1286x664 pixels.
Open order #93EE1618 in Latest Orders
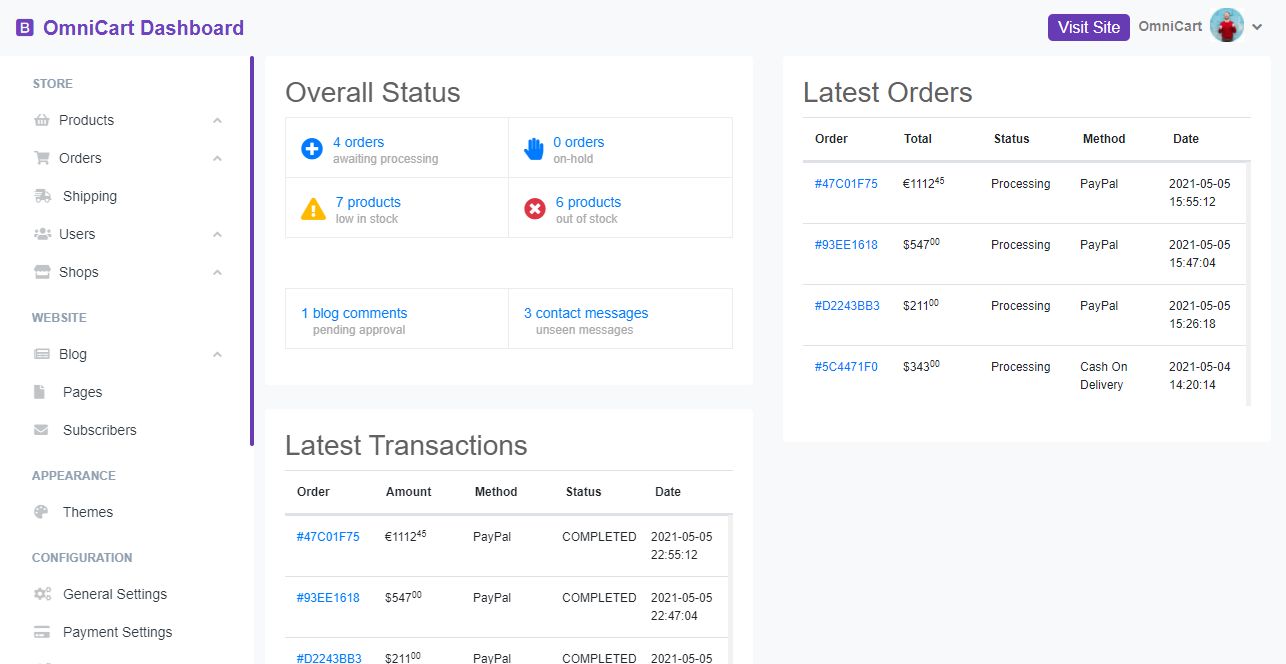(846, 245)
